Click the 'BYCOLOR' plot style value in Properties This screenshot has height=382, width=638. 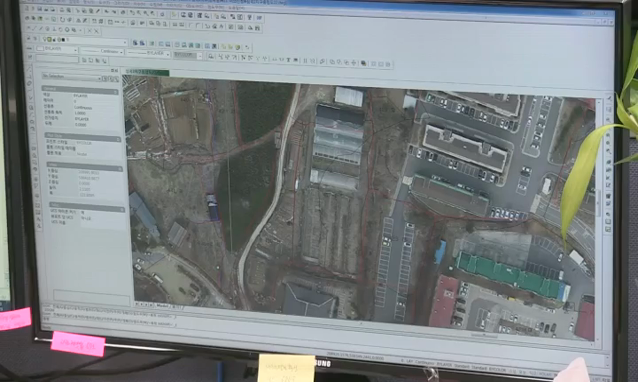coord(83,143)
